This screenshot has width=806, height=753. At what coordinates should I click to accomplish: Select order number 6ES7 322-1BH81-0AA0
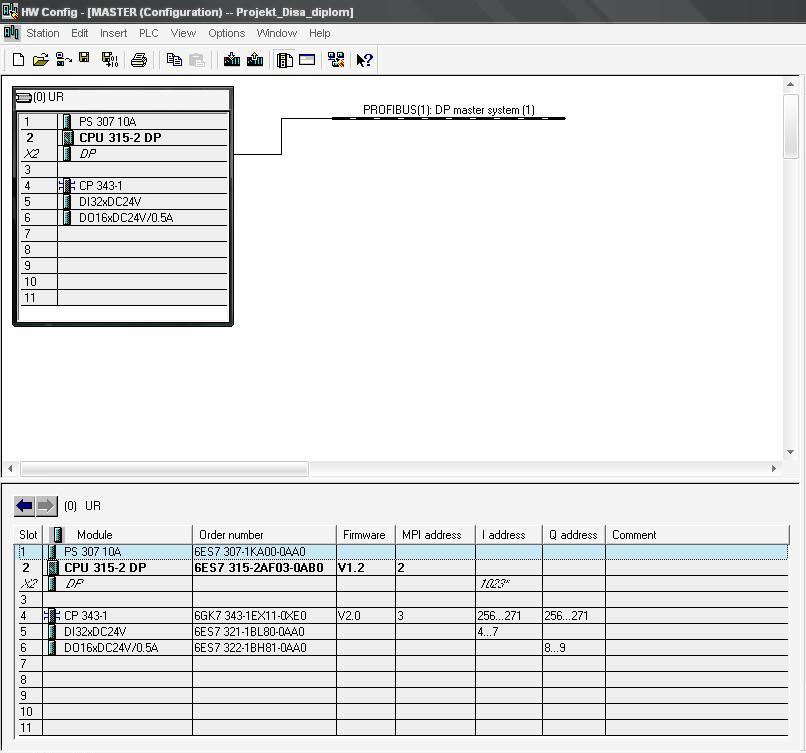pos(250,648)
